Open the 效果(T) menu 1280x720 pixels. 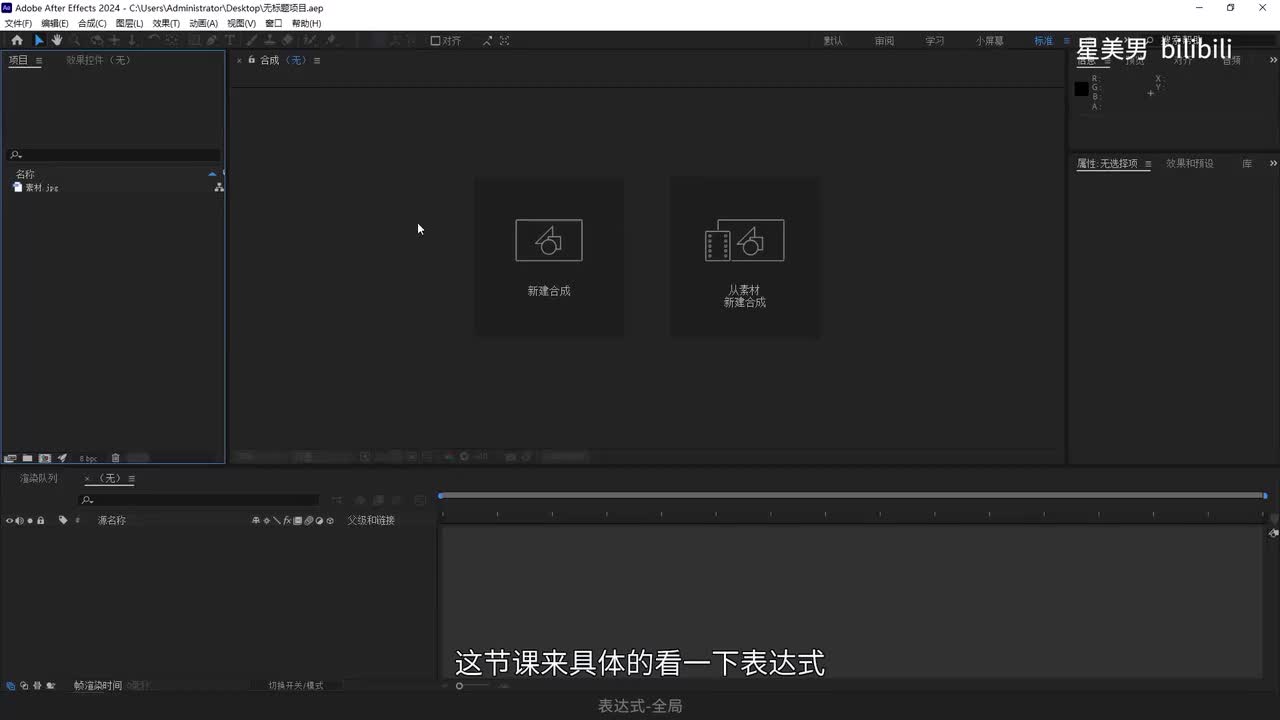(x=166, y=23)
